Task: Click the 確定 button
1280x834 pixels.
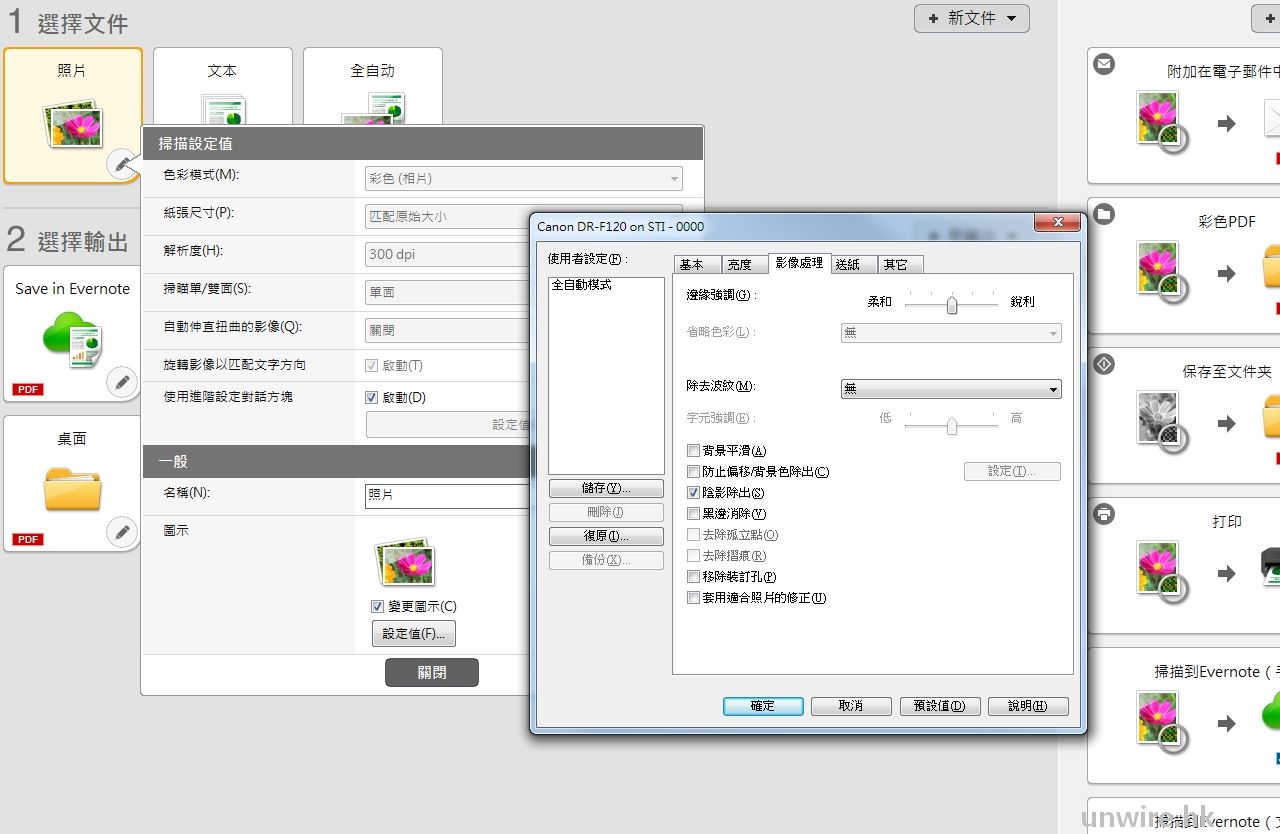Action: coord(762,706)
